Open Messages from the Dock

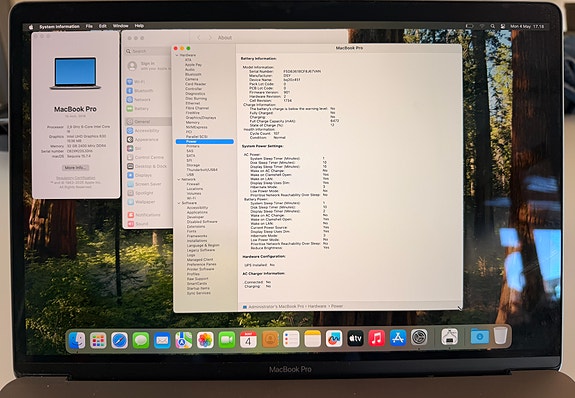click(141, 340)
